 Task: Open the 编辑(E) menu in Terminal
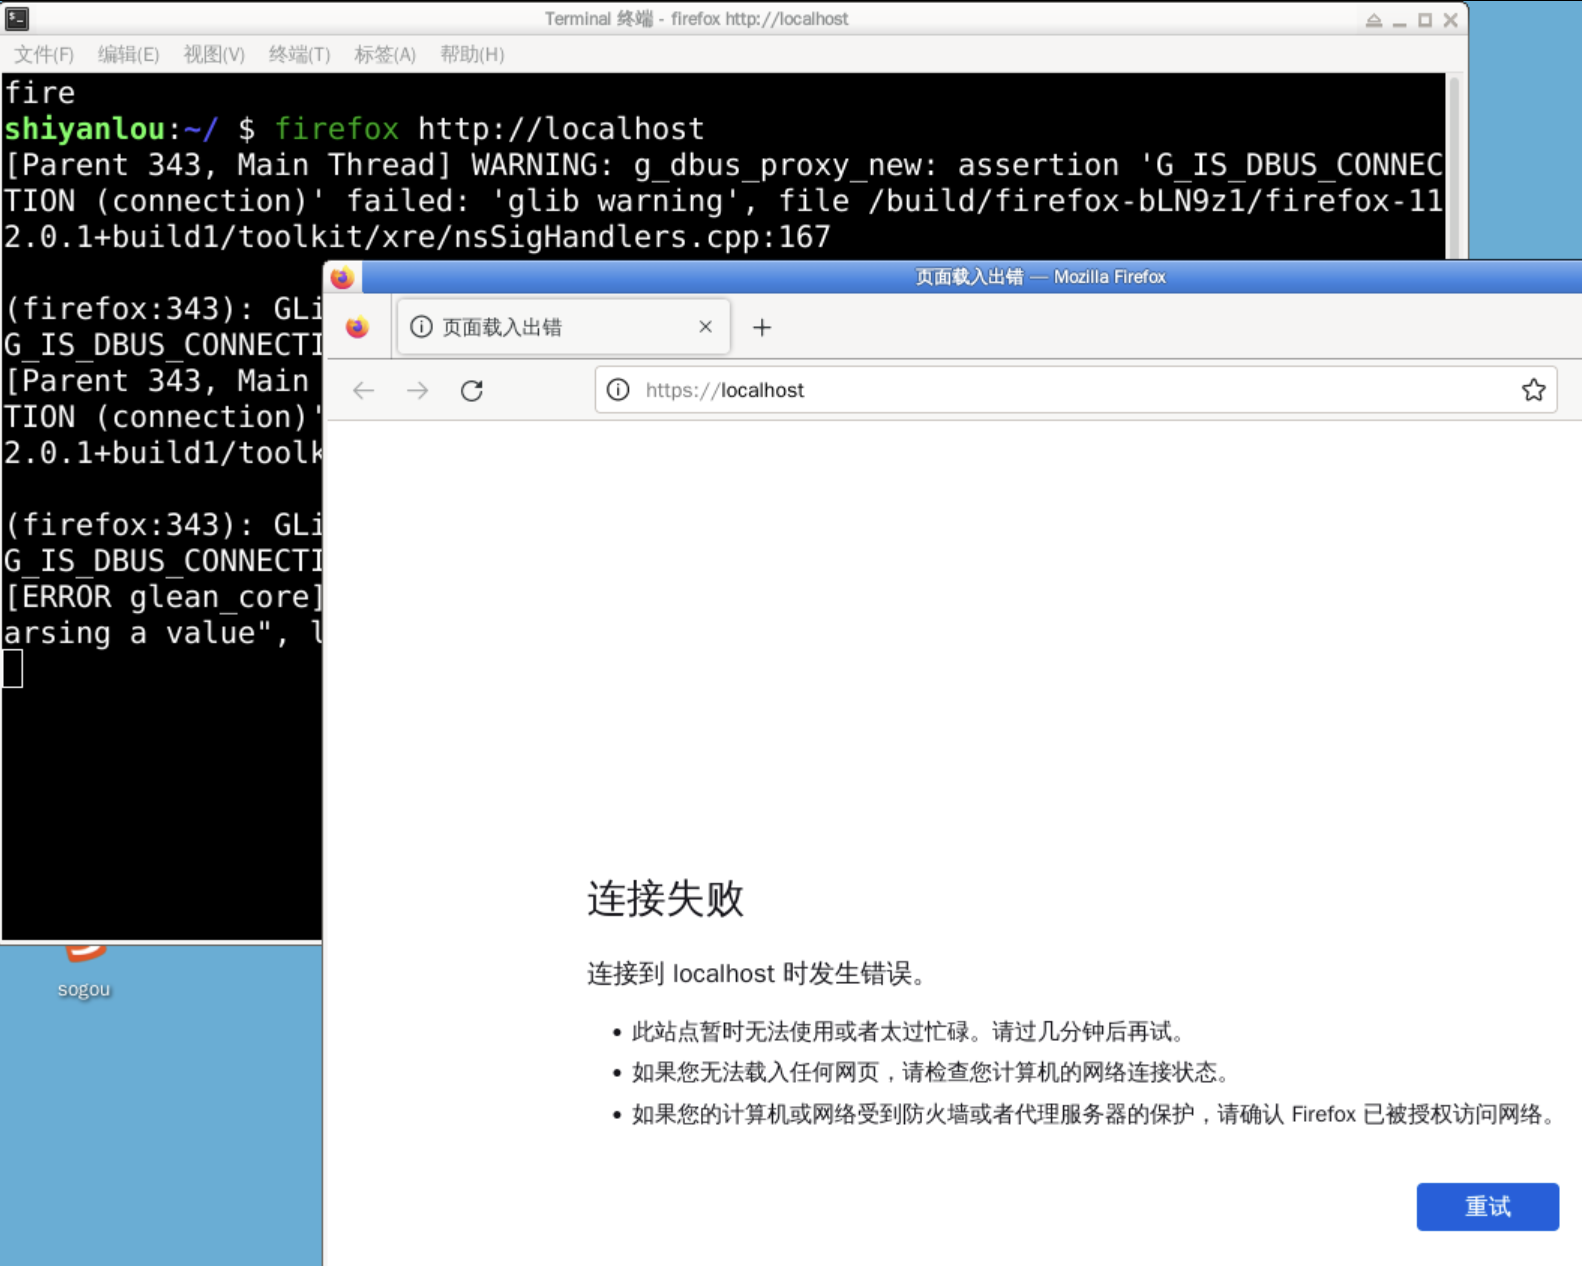[x=128, y=54]
